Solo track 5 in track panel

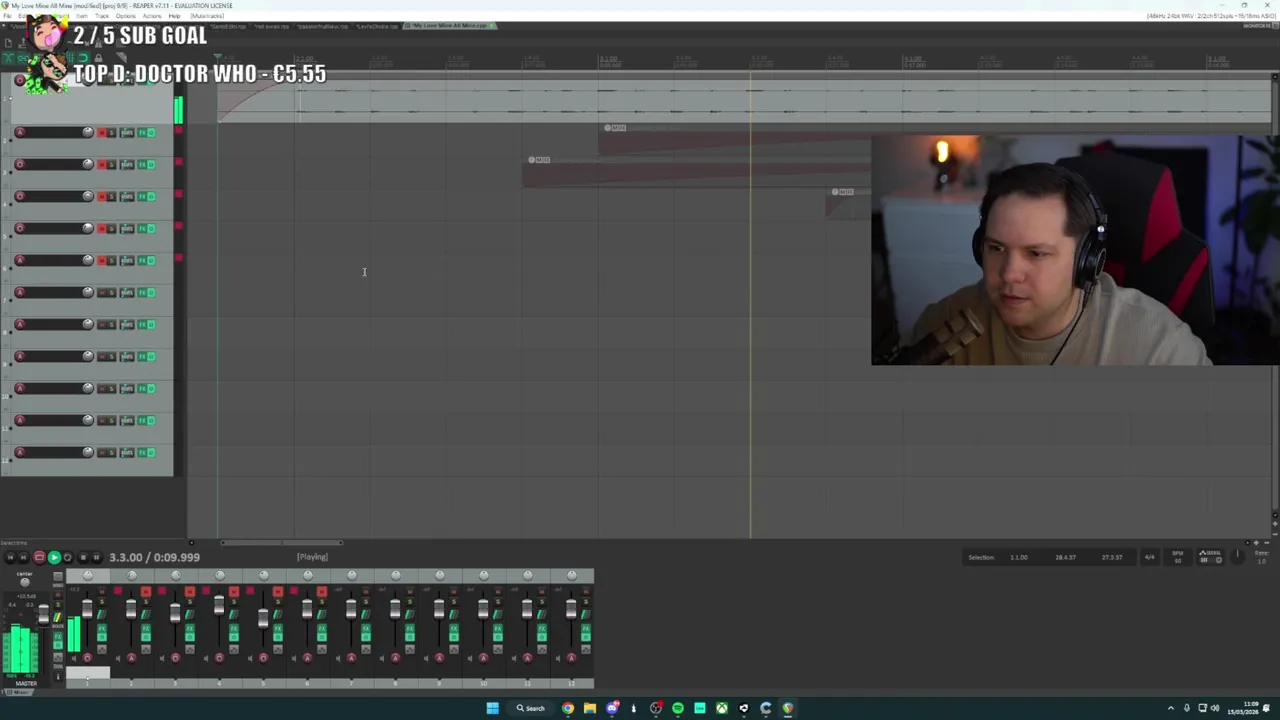click(112, 228)
